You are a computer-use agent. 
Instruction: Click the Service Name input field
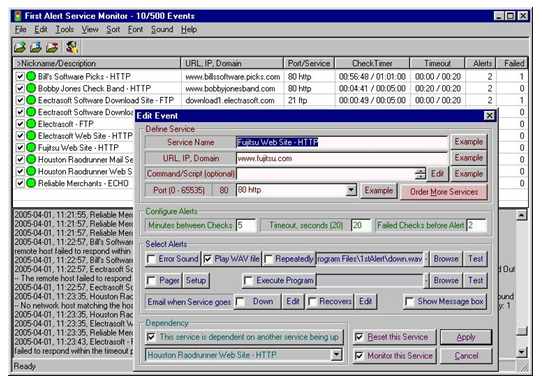[342, 142]
